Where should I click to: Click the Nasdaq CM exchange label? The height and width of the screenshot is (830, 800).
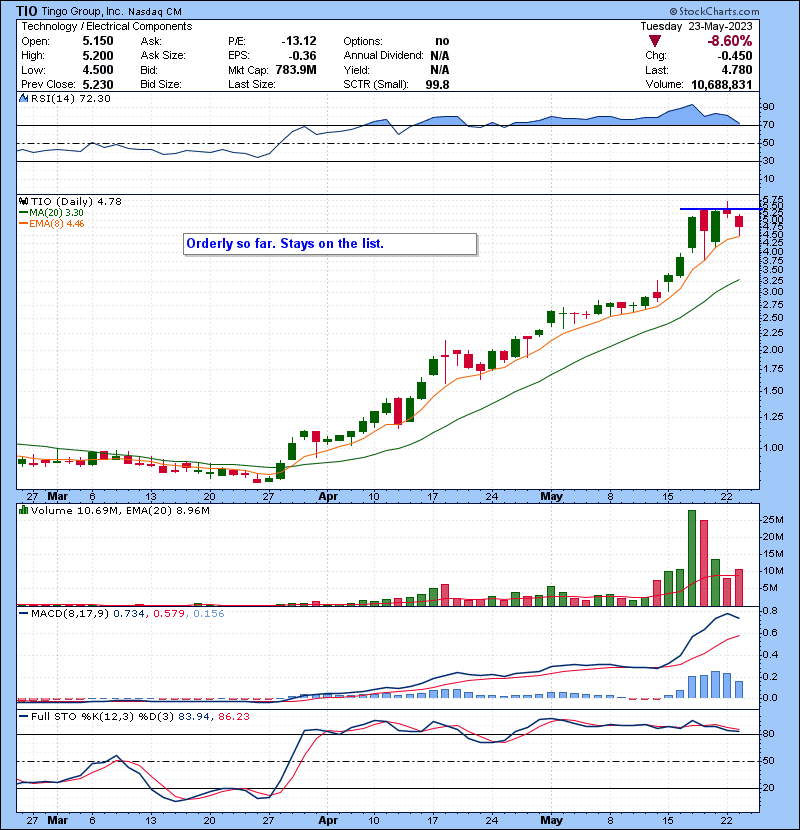click(155, 12)
